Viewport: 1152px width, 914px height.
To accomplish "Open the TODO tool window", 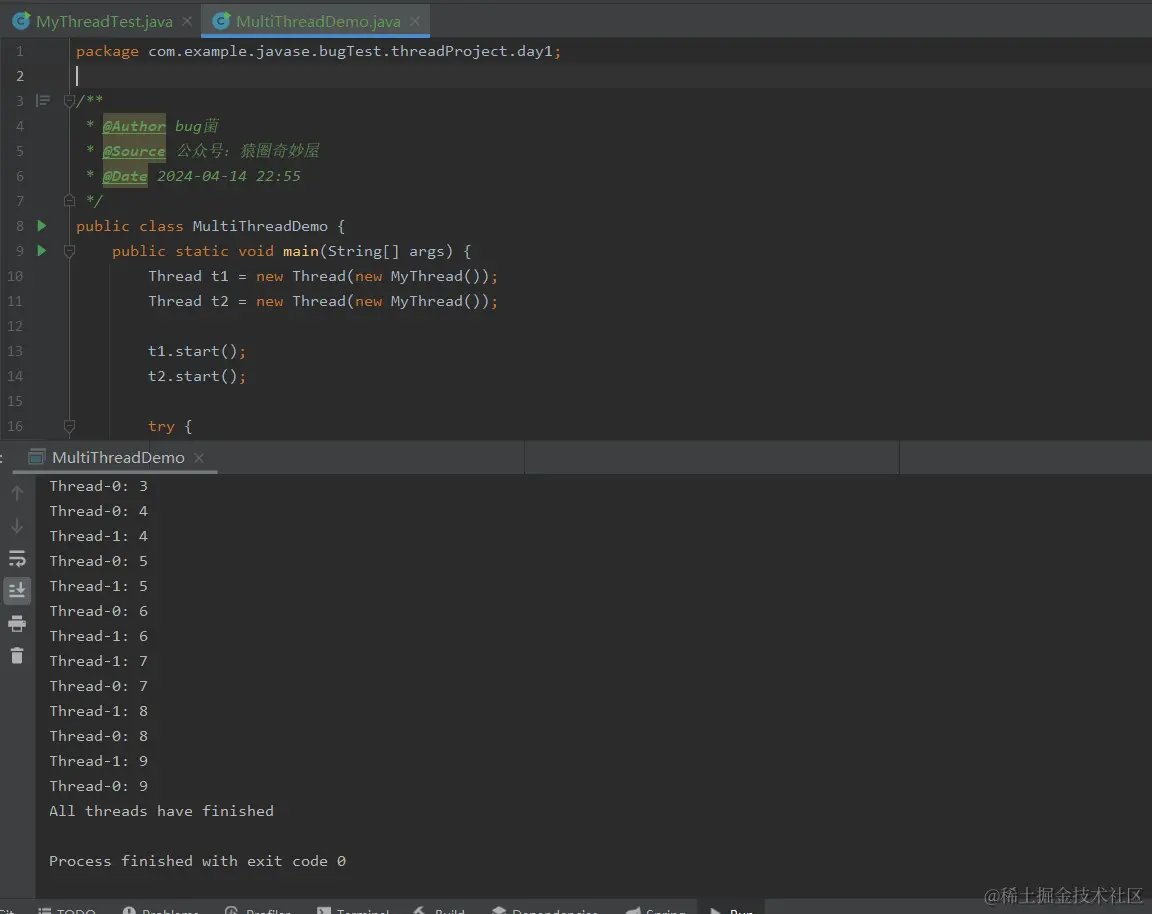I will (67, 910).
